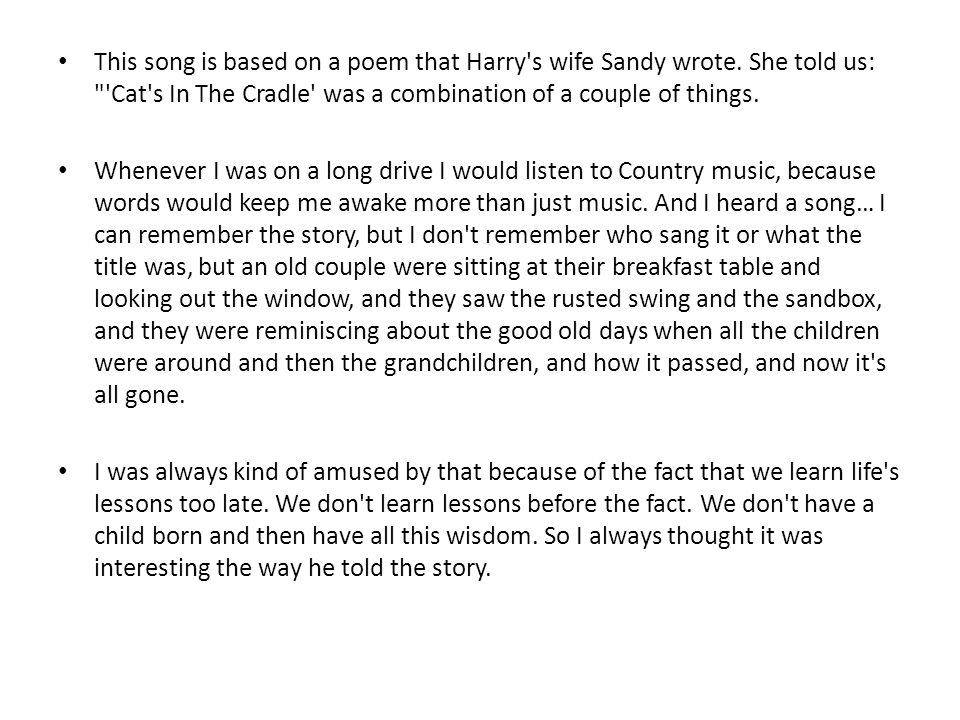Click the third bullet point marker
This screenshot has height=720, width=960.
62,471
